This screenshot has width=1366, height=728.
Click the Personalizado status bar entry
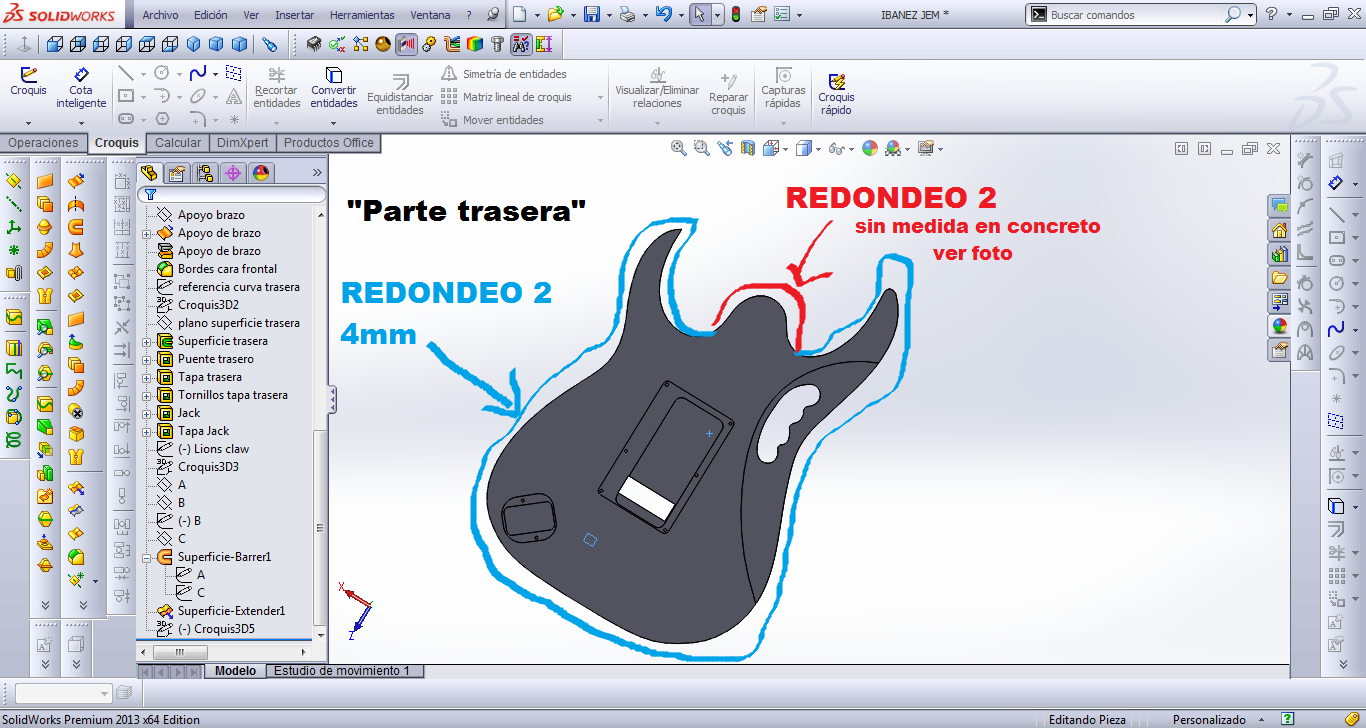1209,720
